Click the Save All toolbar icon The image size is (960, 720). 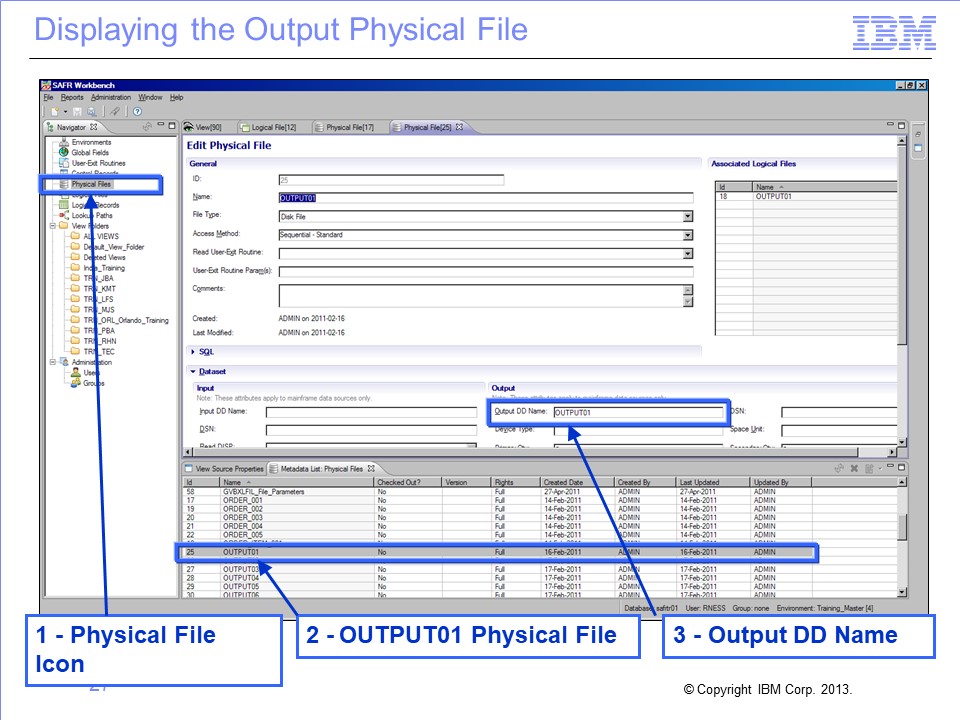[91, 111]
